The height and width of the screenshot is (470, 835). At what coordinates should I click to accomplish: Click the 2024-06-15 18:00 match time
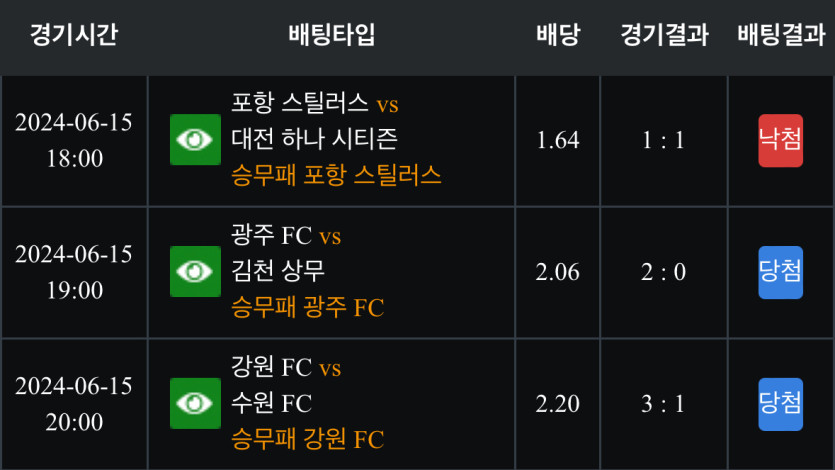click(74, 140)
